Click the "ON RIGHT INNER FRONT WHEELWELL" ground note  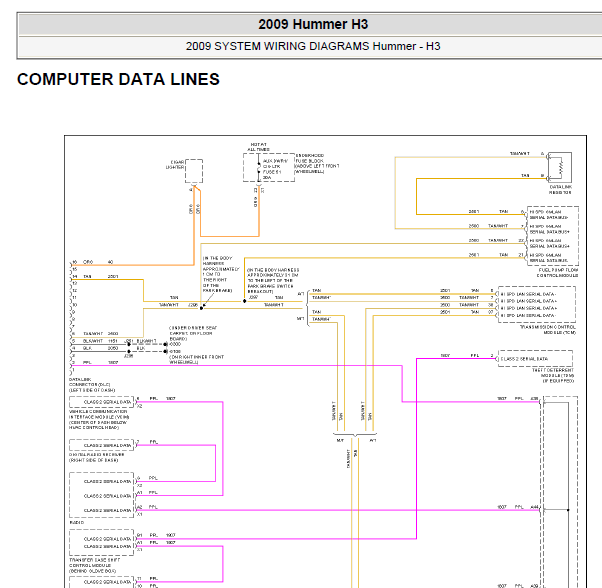[x=196, y=359]
